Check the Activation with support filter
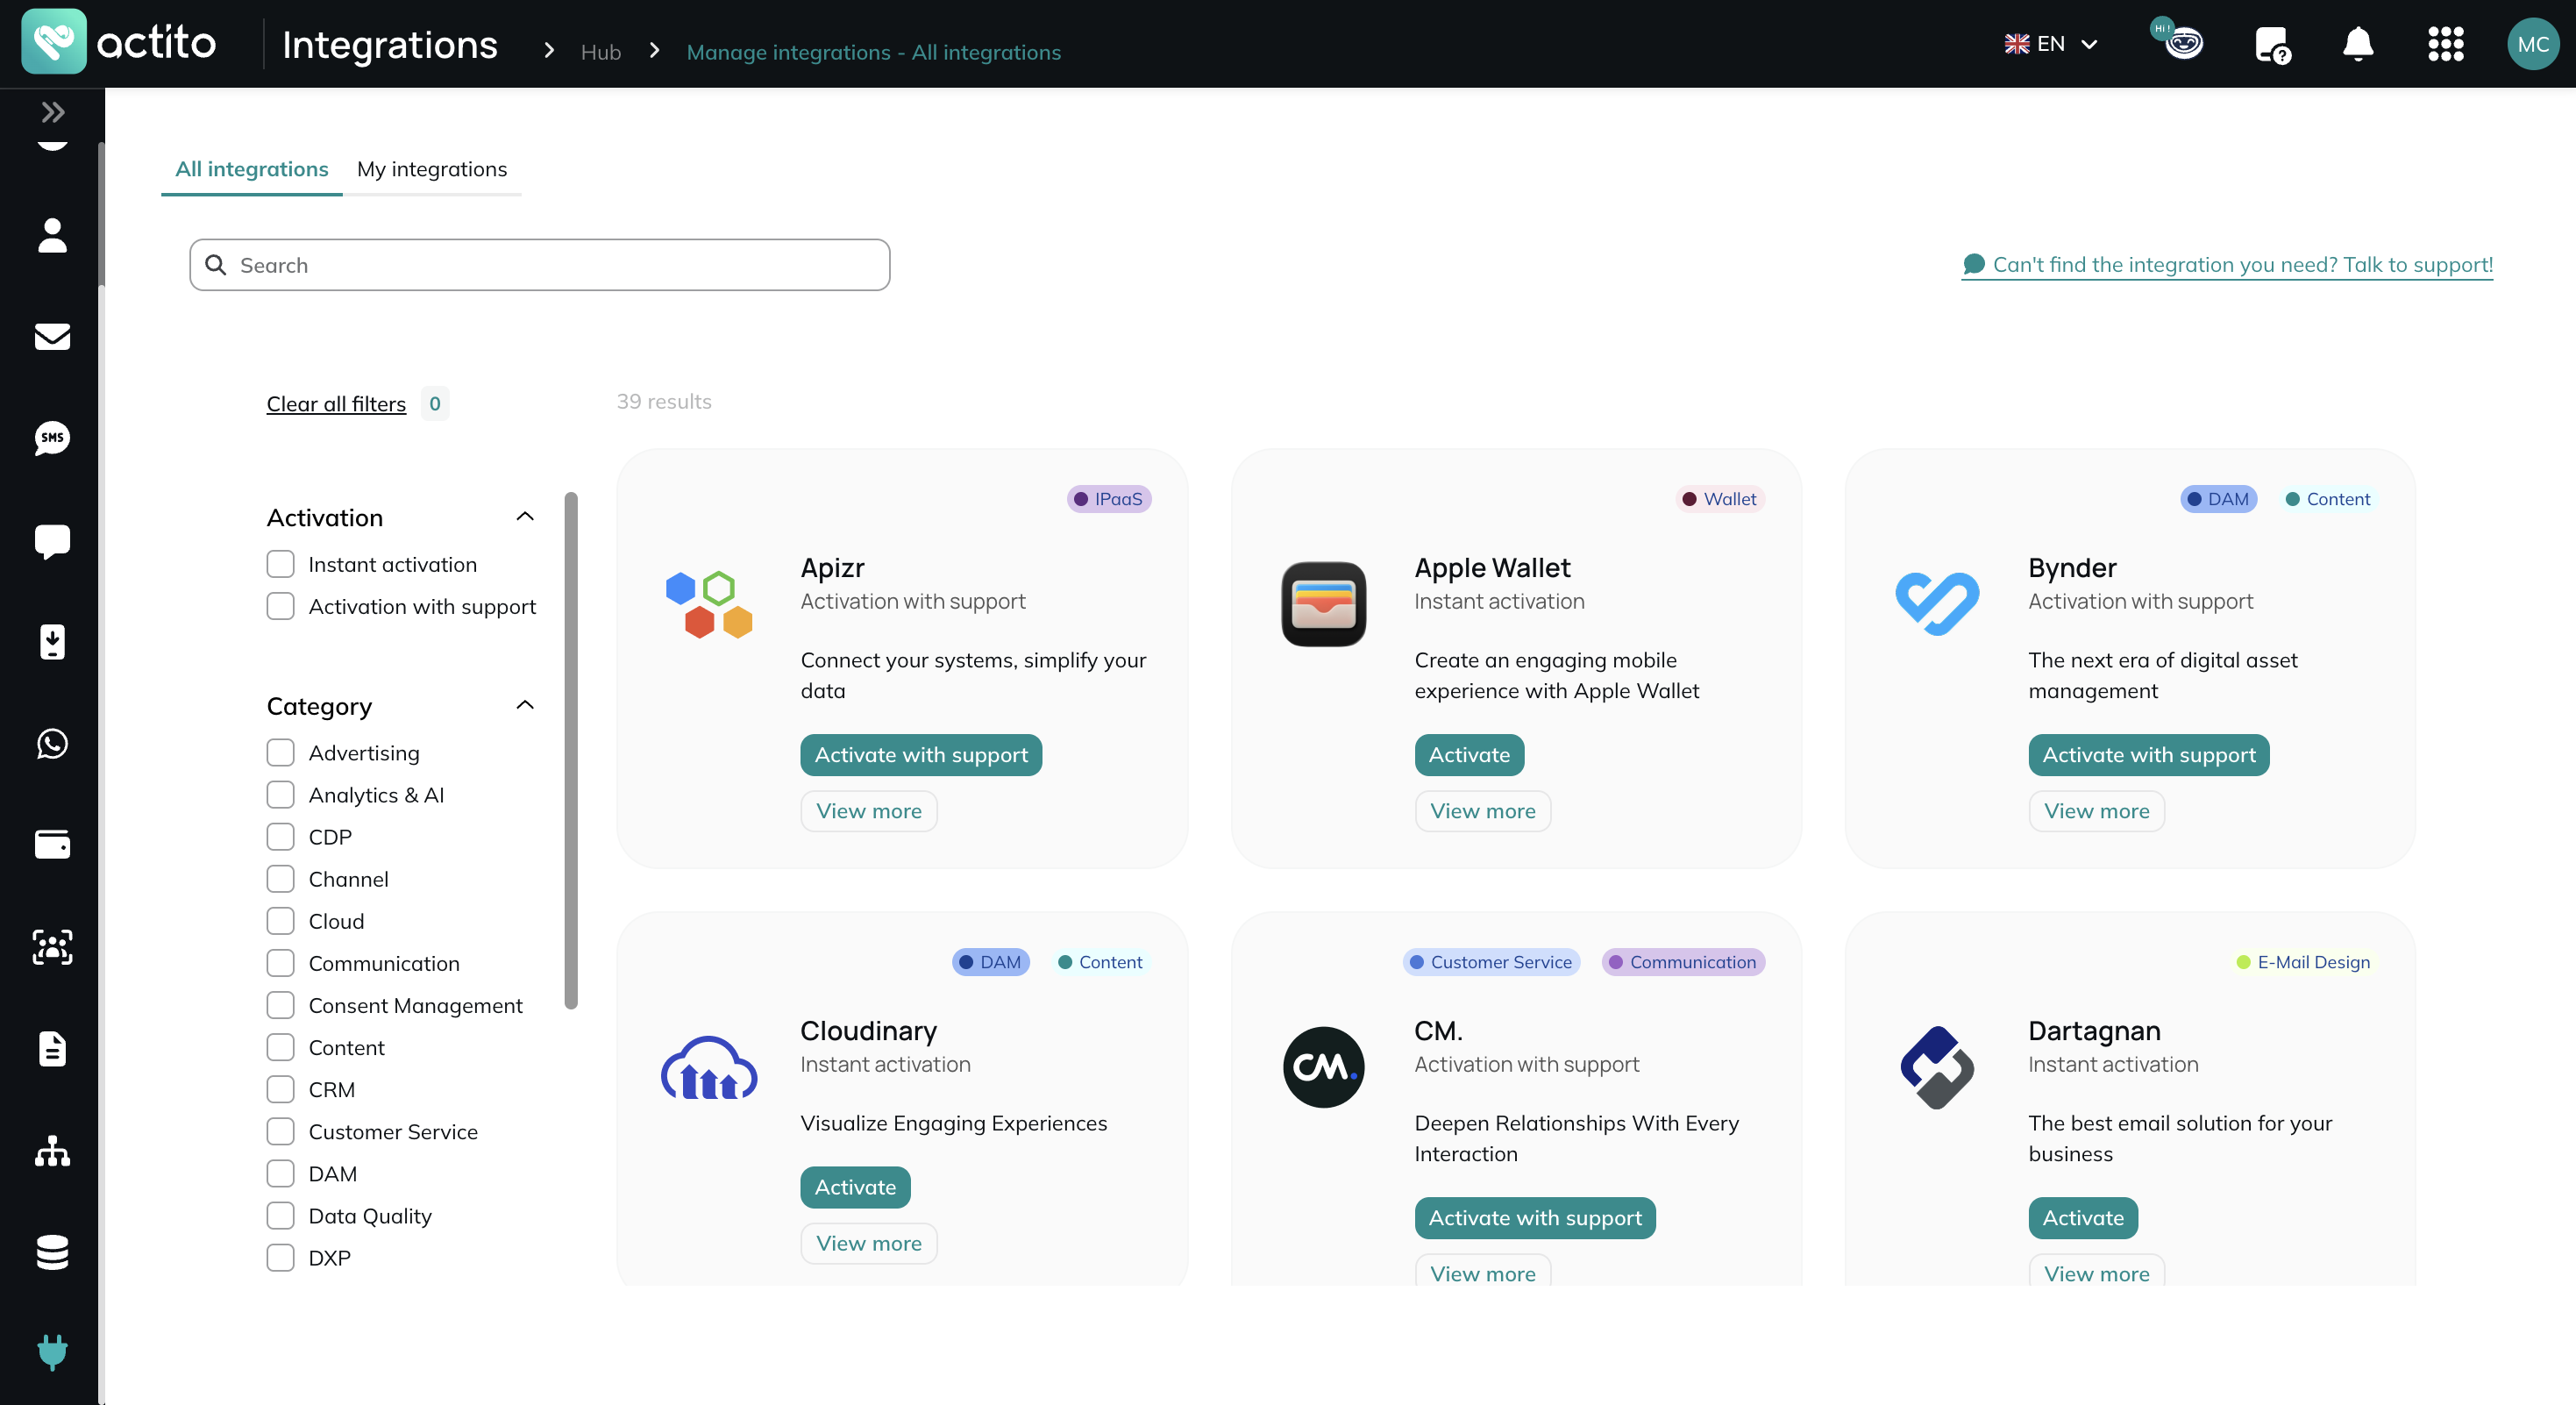This screenshot has height=1405, width=2576. point(280,606)
